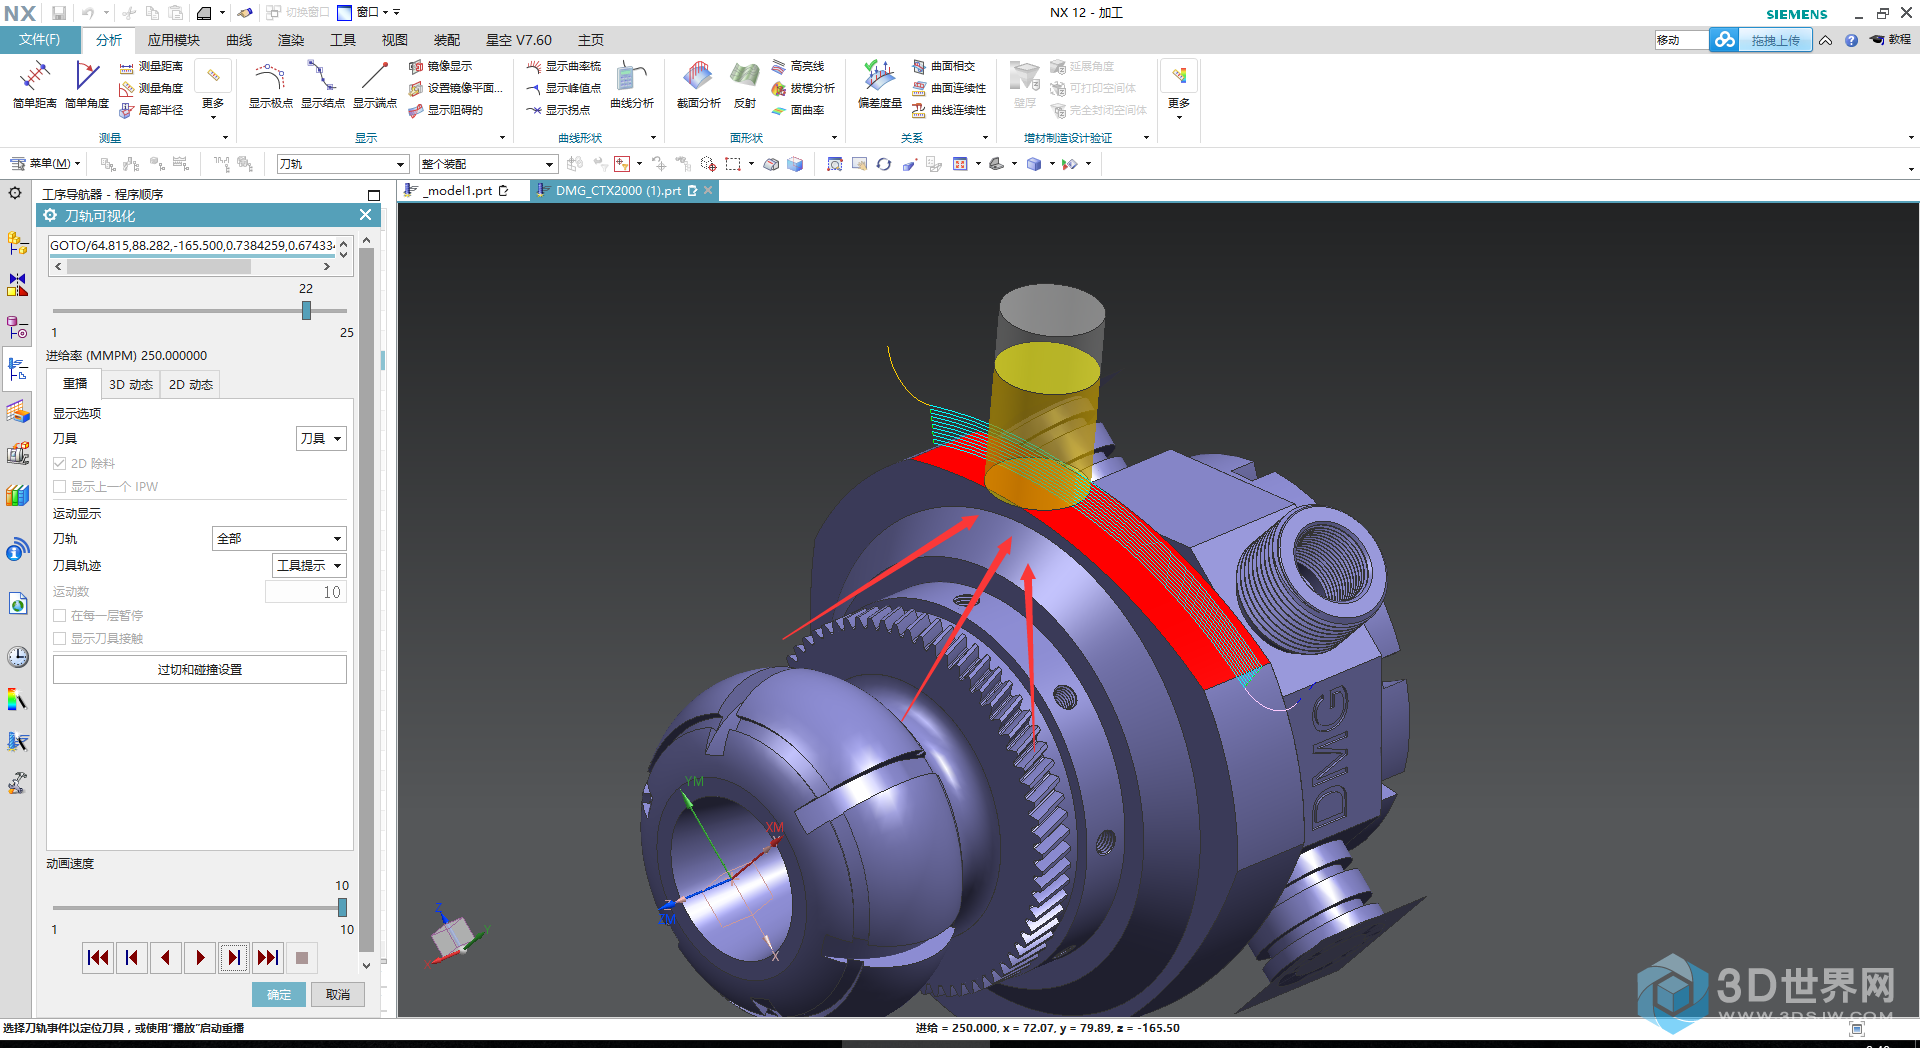1920x1048 pixels.
Task: Click the 取消 button
Action: [x=338, y=995]
